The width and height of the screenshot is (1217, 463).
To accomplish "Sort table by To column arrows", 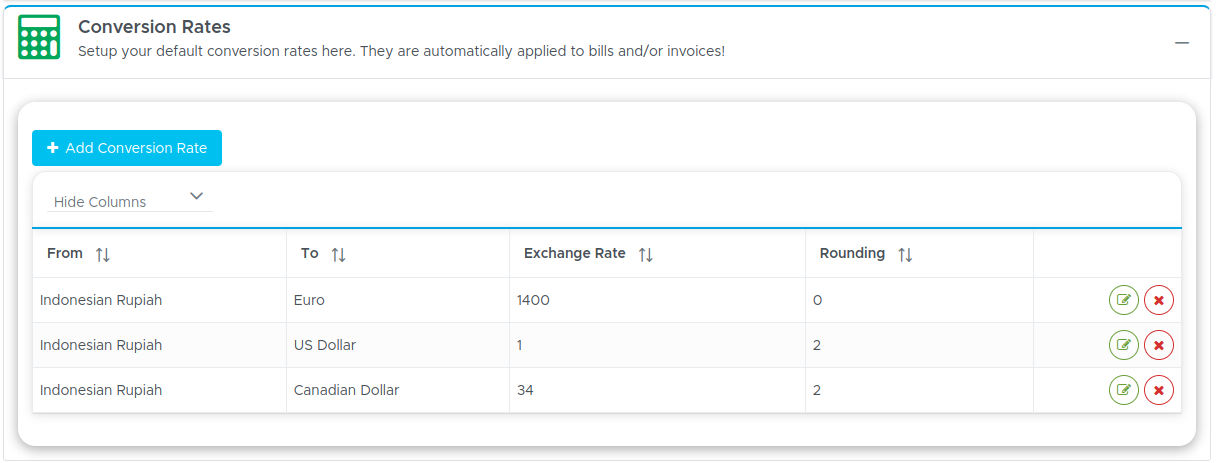I will [x=339, y=255].
